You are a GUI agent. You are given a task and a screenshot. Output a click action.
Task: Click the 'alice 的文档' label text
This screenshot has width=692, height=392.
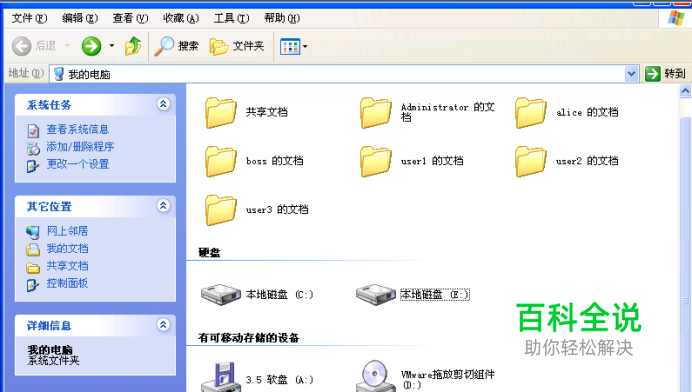(587, 112)
